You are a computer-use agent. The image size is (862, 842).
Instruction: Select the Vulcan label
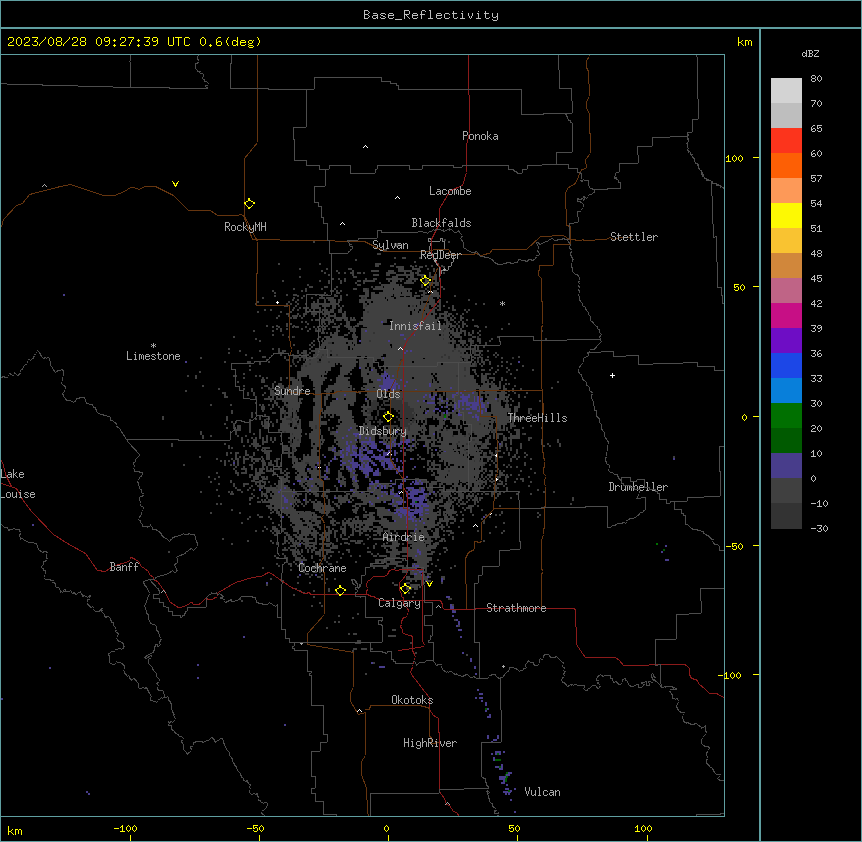pyautogui.click(x=542, y=792)
